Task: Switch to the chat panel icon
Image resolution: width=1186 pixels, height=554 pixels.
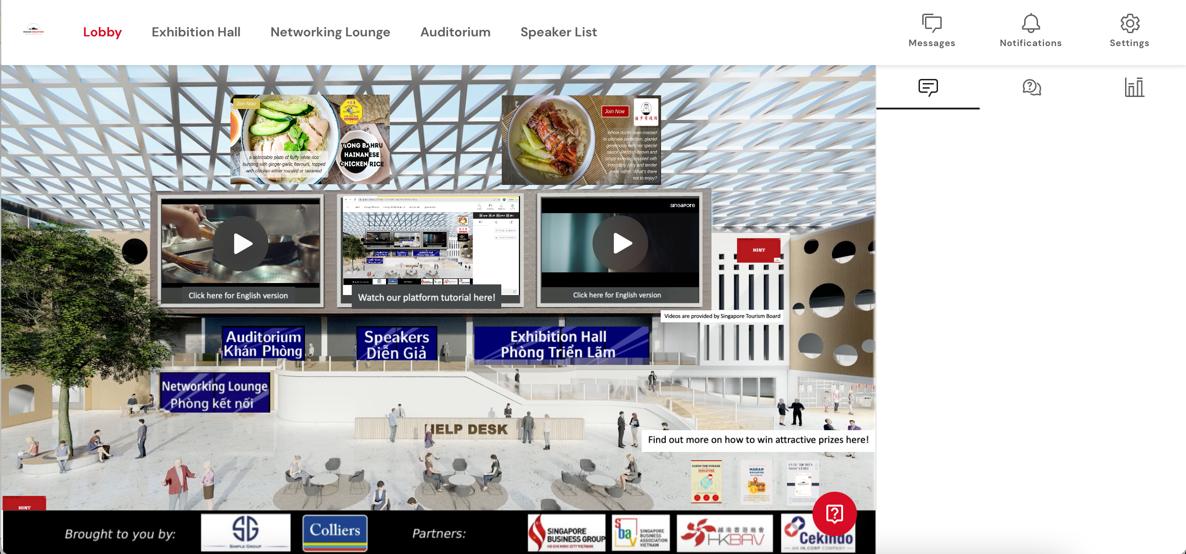Action: tap(928, 88)
